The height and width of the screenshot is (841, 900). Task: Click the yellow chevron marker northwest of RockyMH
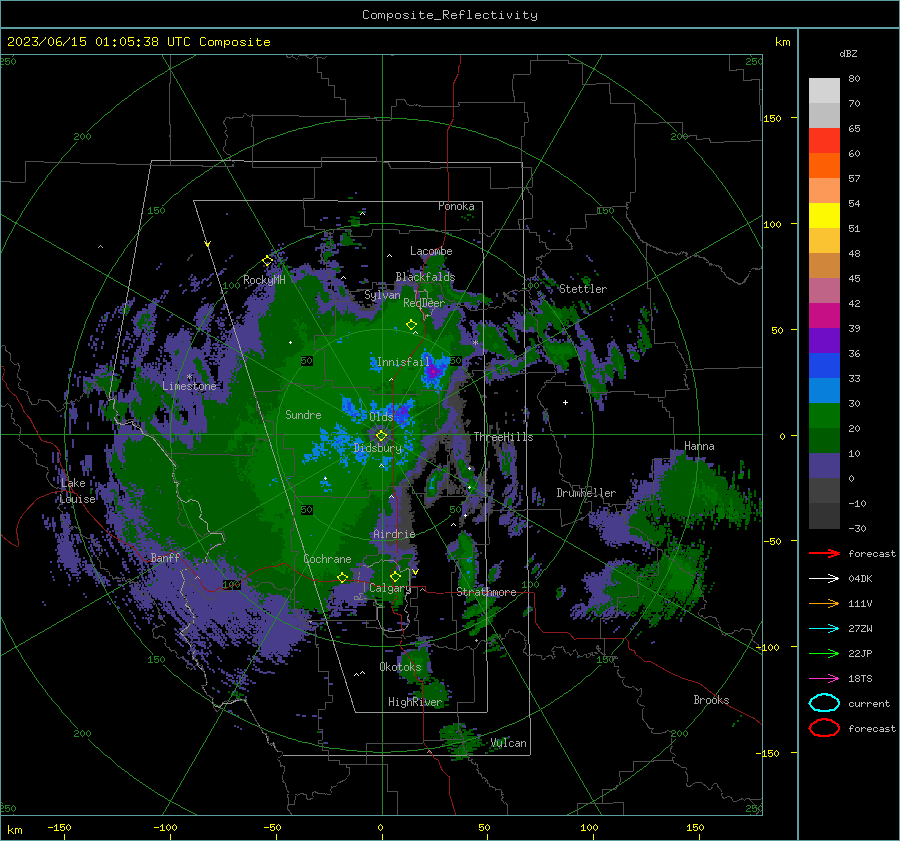tap(207, 244)
